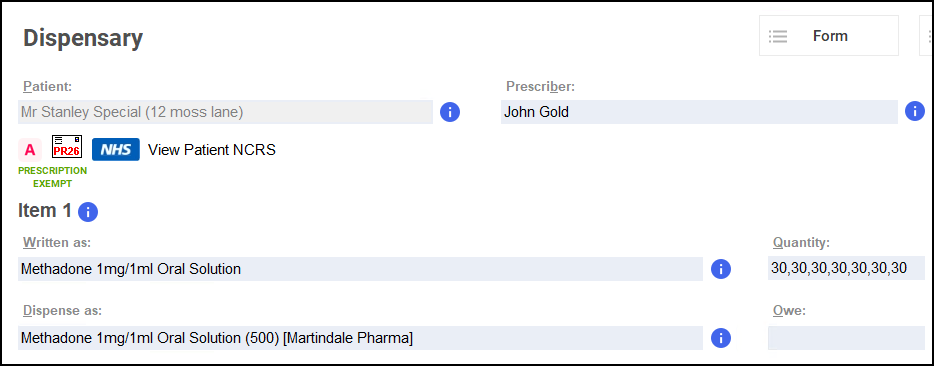Click the PR26 prescription icon
The width and height of the screenshot is (934, 366).
[x=67, y=147]
